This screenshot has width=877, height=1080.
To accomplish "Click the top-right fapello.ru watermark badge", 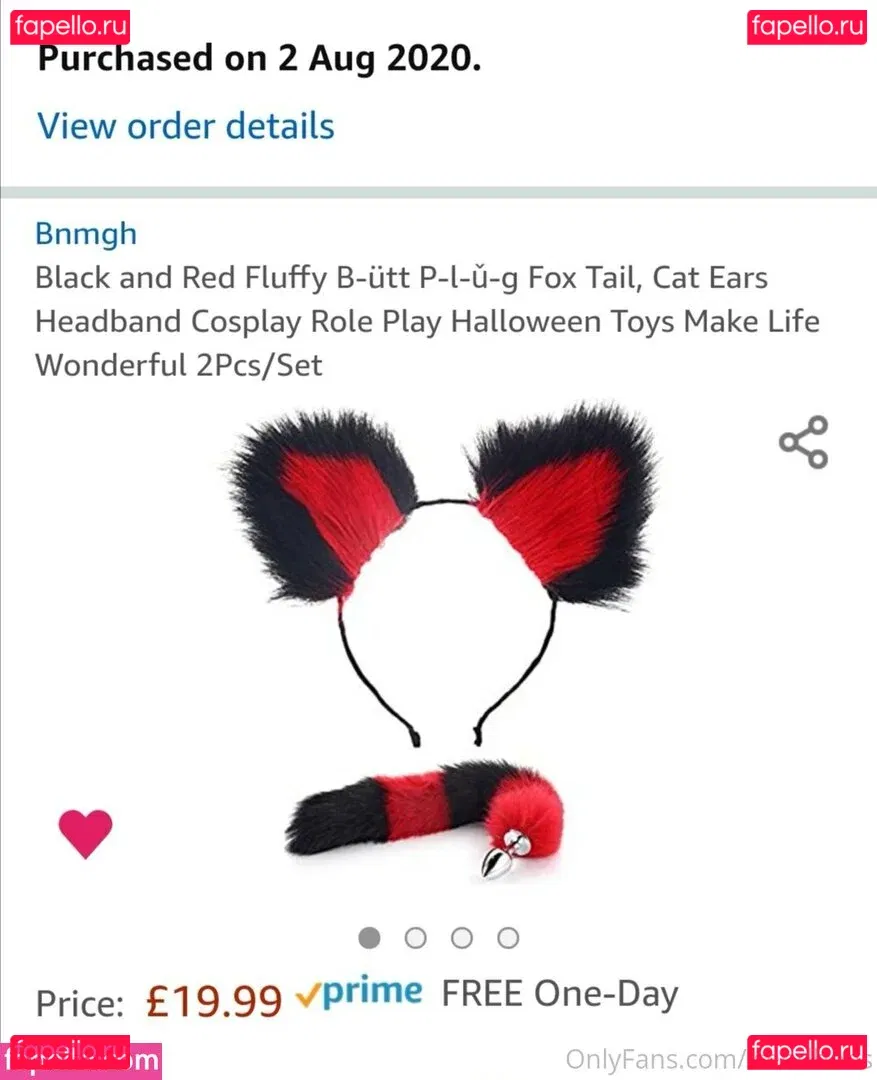I will pyautogui.click(x=807, y=27).
